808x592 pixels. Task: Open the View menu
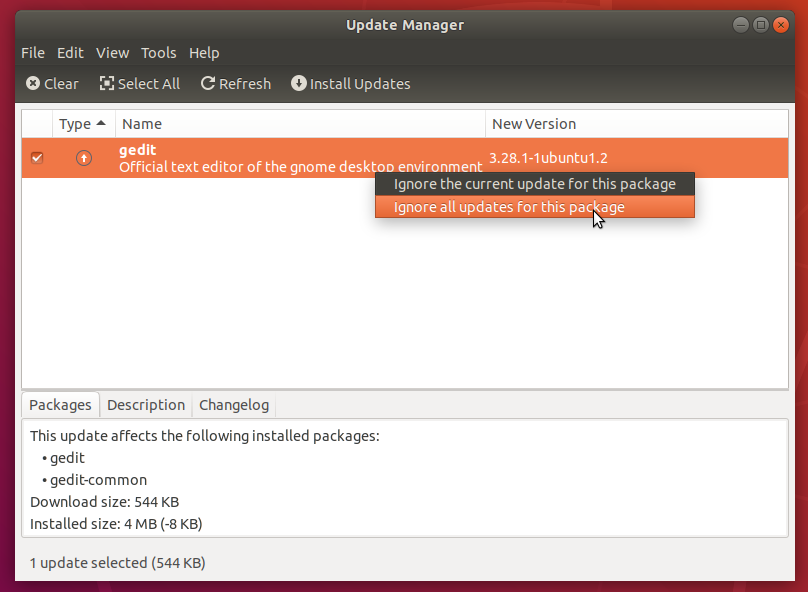click(112, 52)
